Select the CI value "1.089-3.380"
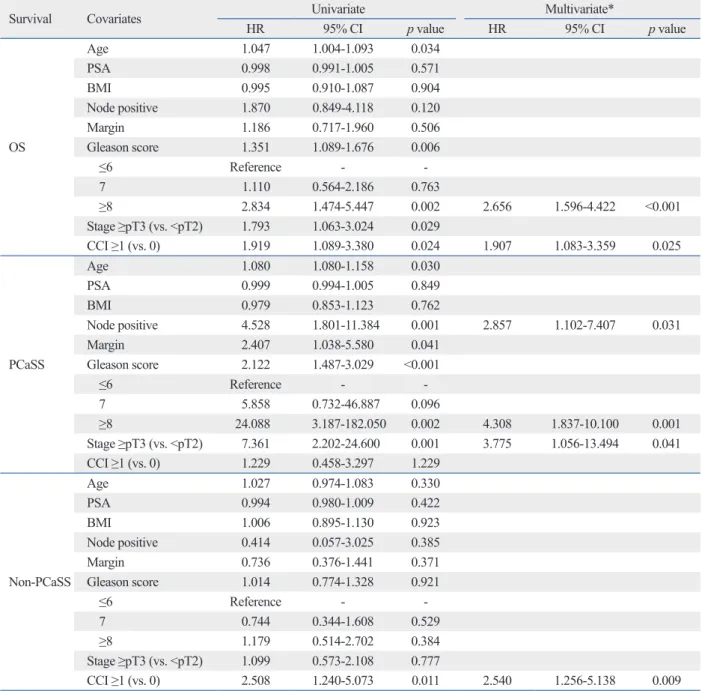This screenshot has width=702, height=691. click(342, 246)
